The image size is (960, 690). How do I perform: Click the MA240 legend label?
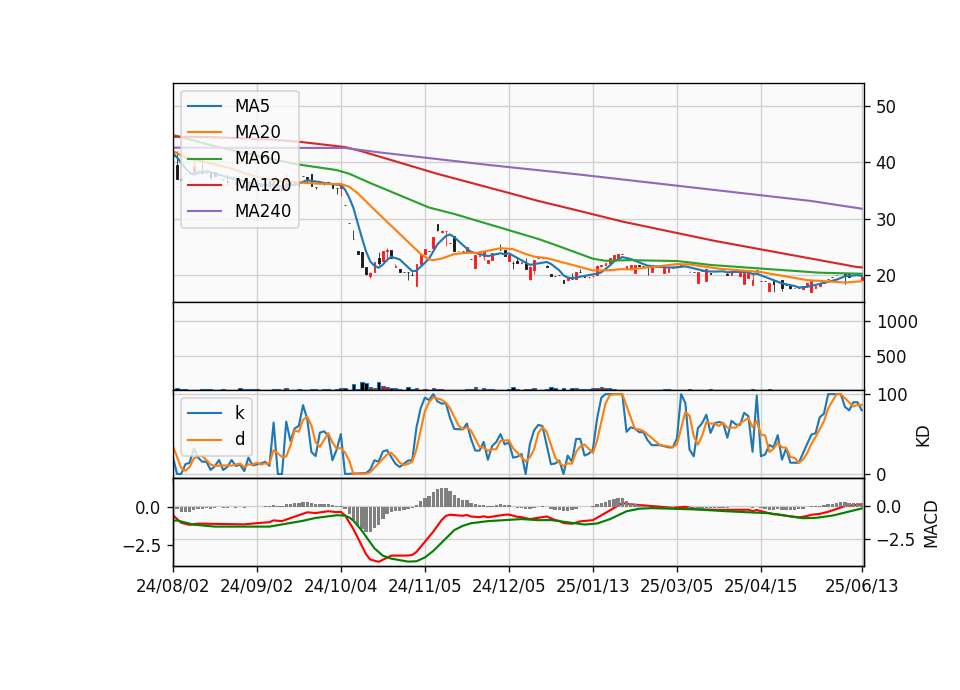pos(263,211)
